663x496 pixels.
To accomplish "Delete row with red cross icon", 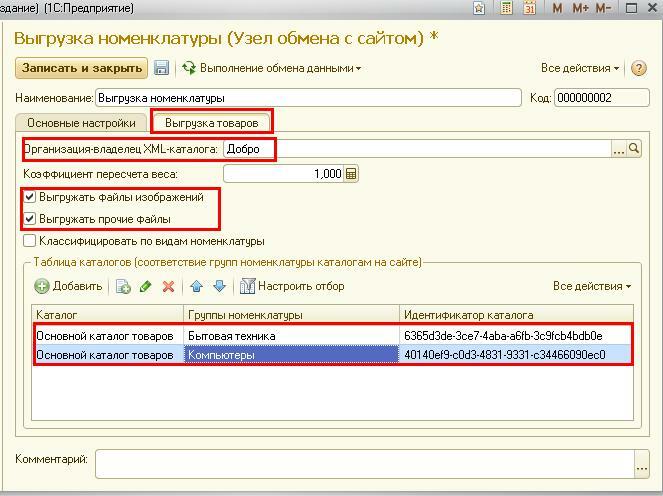I will tap(168, 286).
